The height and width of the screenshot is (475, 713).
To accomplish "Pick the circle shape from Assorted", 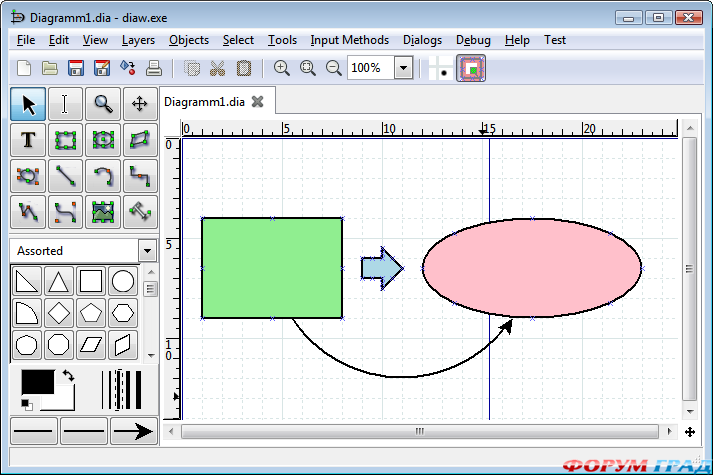I will point(123,281).
